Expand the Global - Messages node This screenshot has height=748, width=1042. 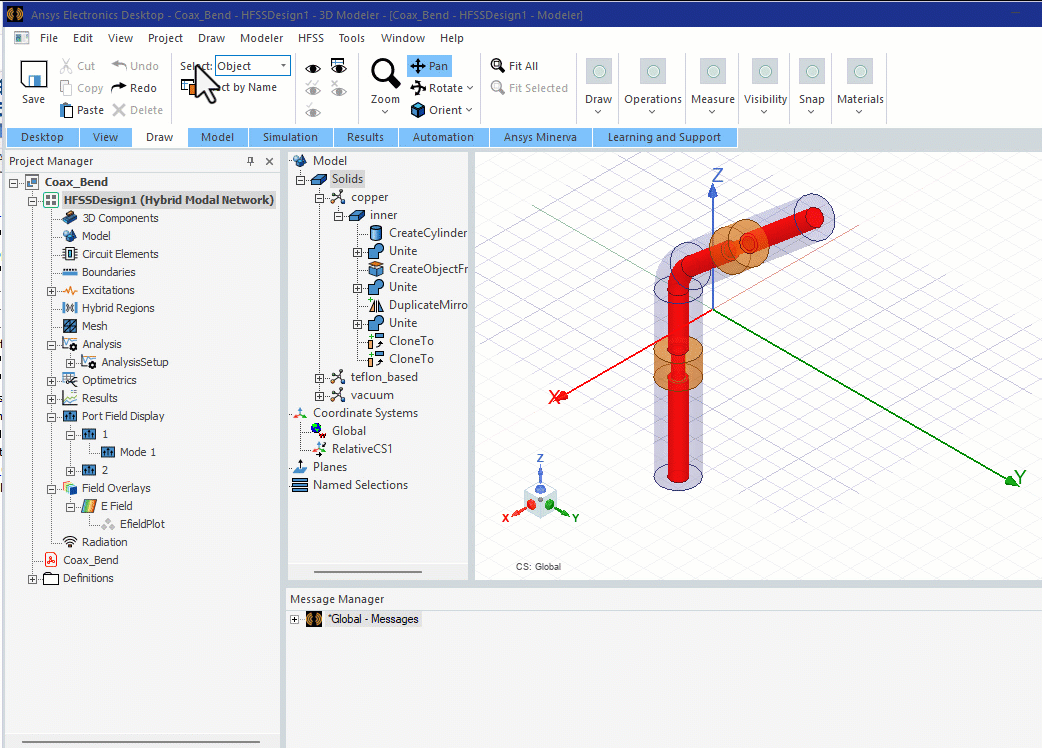coord(295,619)
